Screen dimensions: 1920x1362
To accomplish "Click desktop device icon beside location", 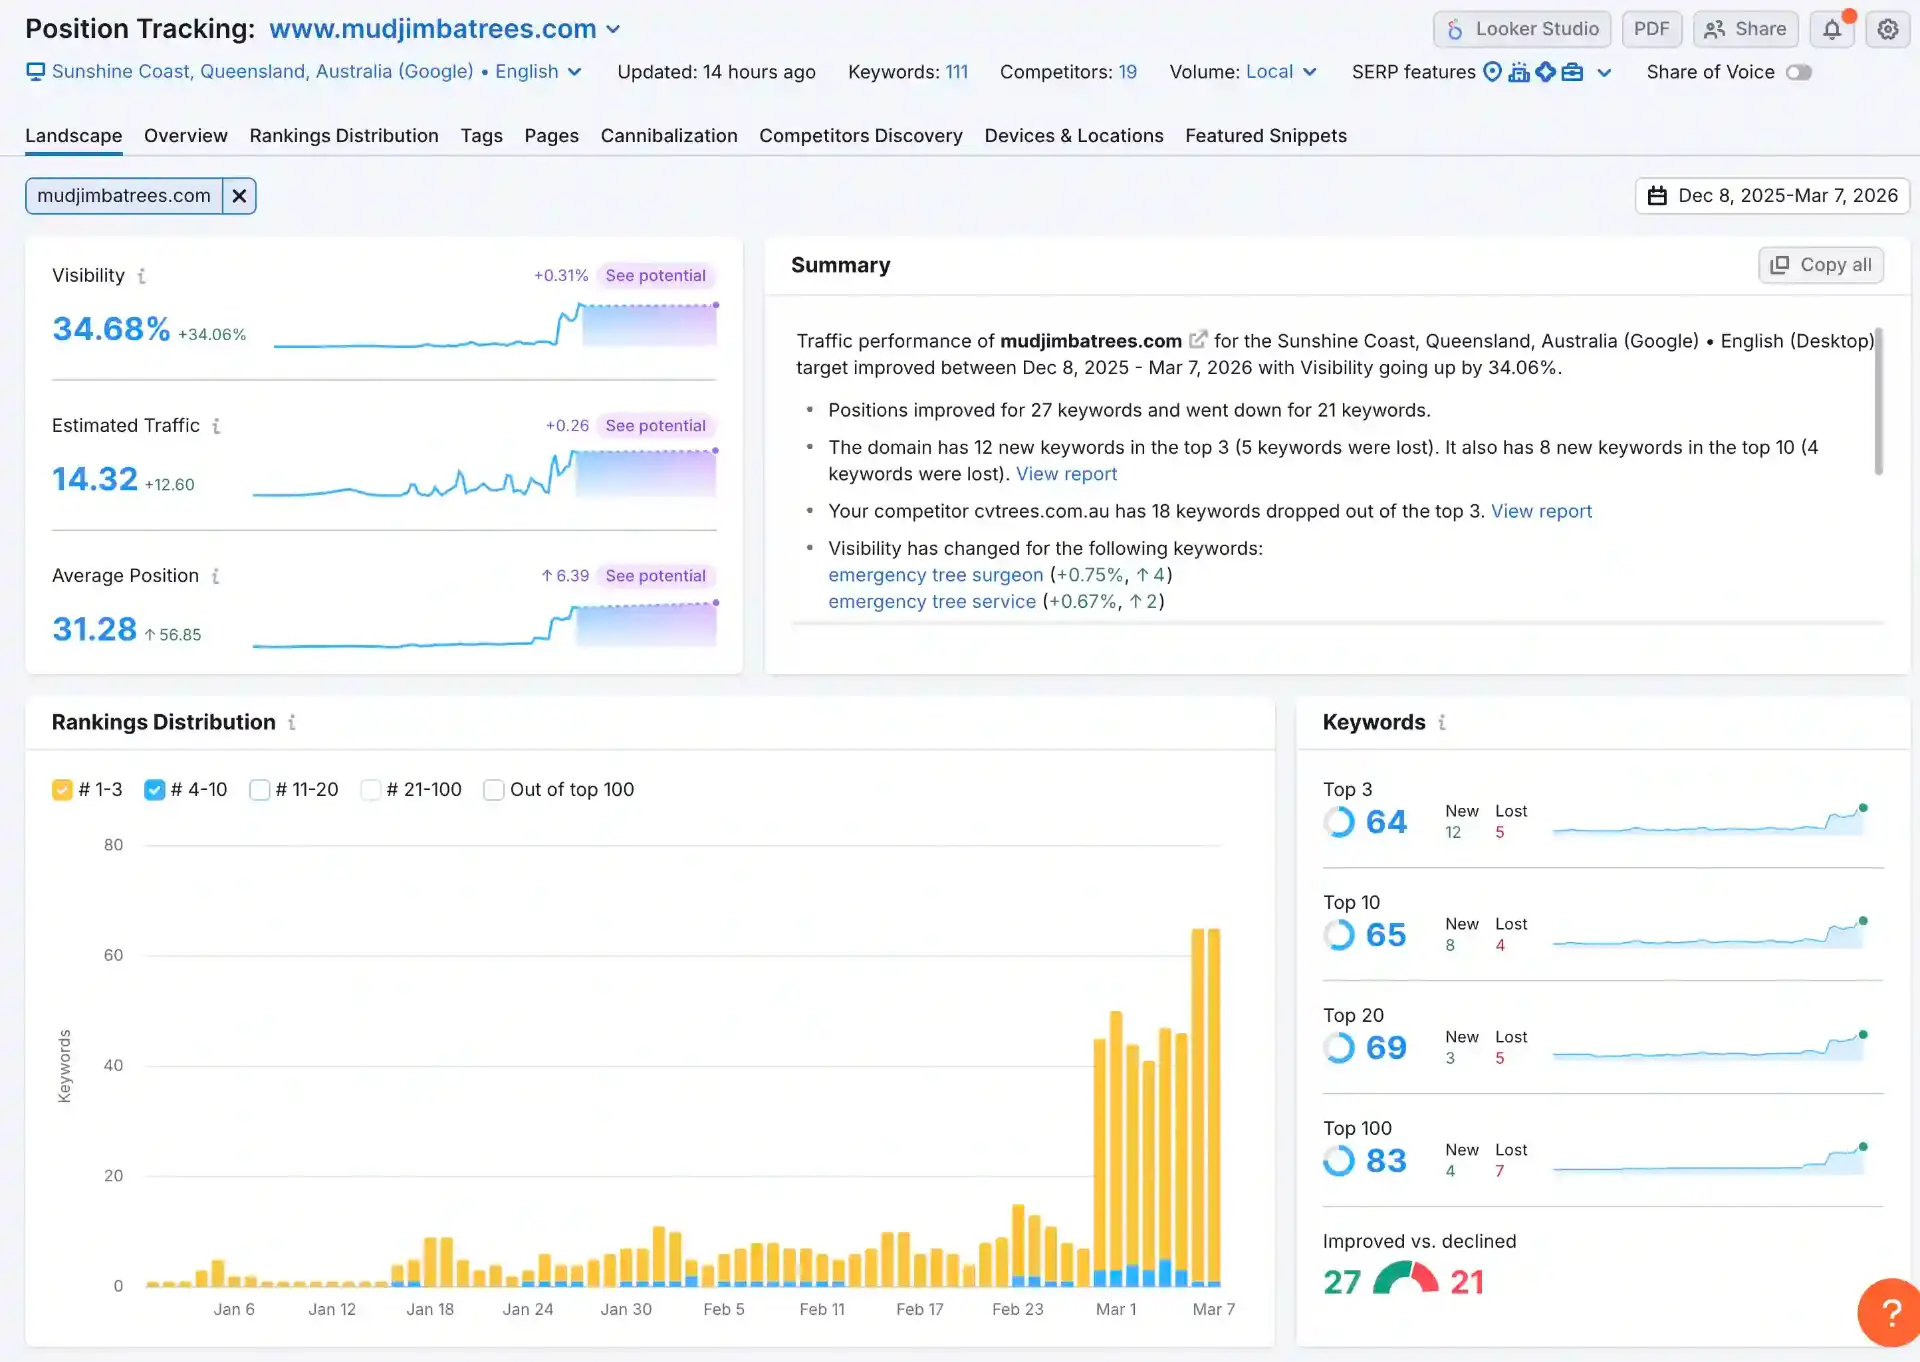I will pyautogui.click(x=36, y=72).
